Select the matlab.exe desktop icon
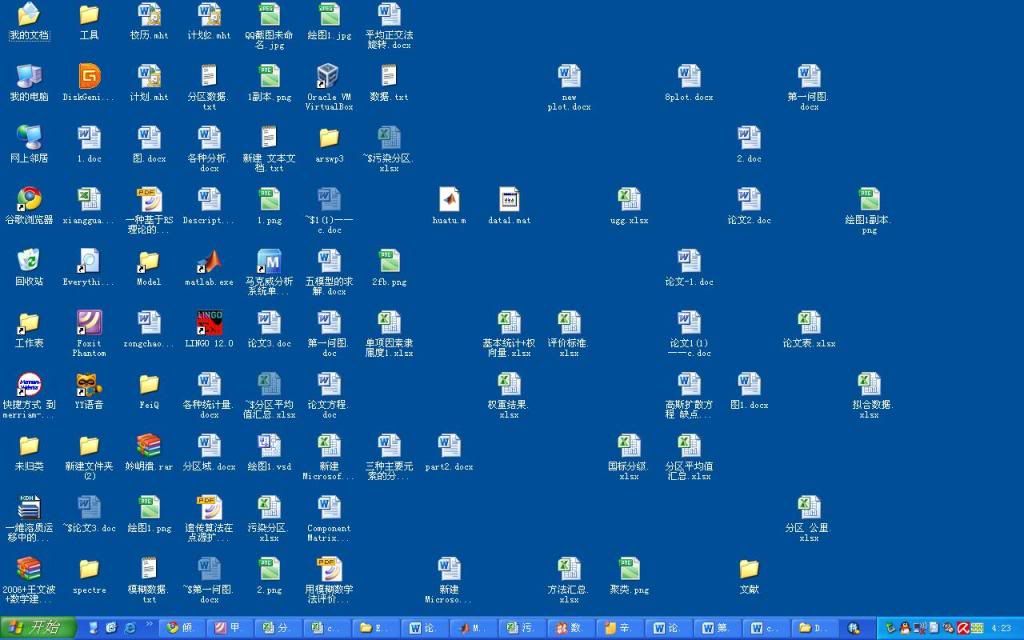The image size is (1024, 640). tap(209, 263)
